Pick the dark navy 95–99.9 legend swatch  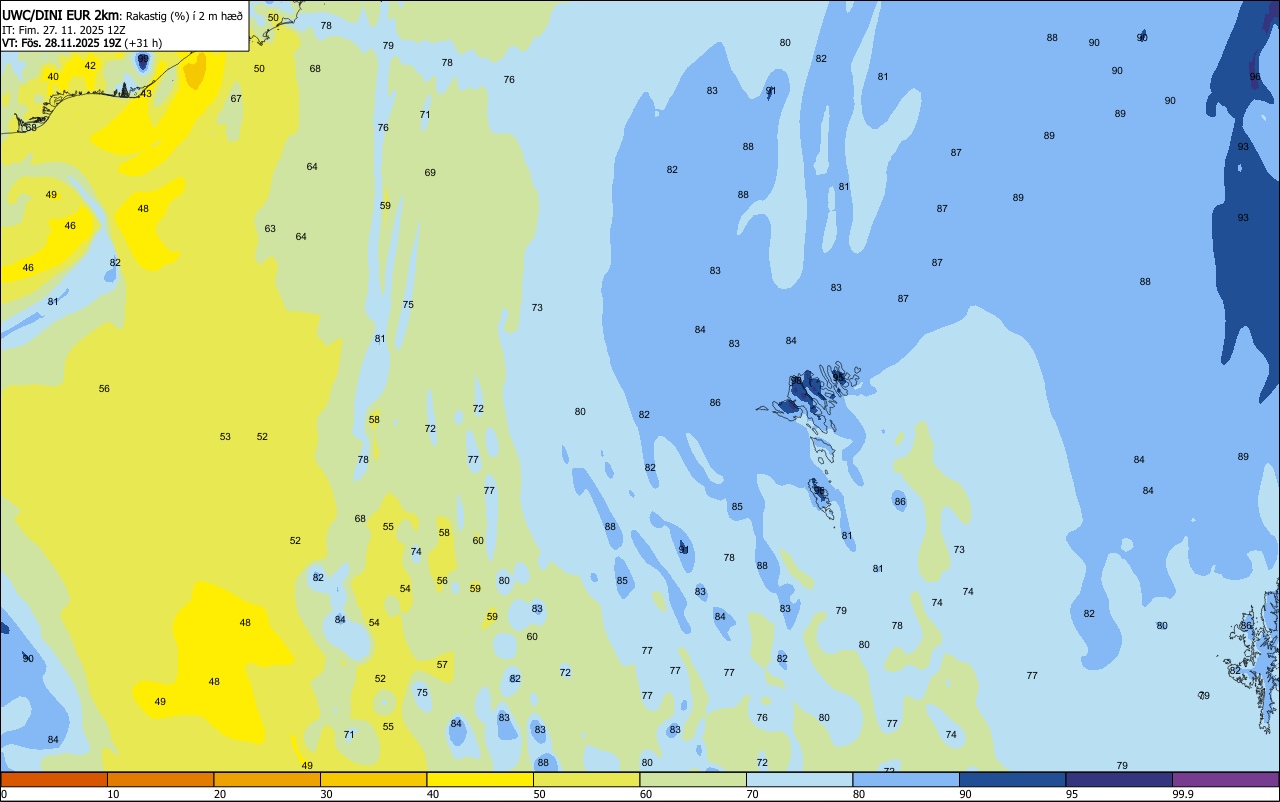[1119, 779]
